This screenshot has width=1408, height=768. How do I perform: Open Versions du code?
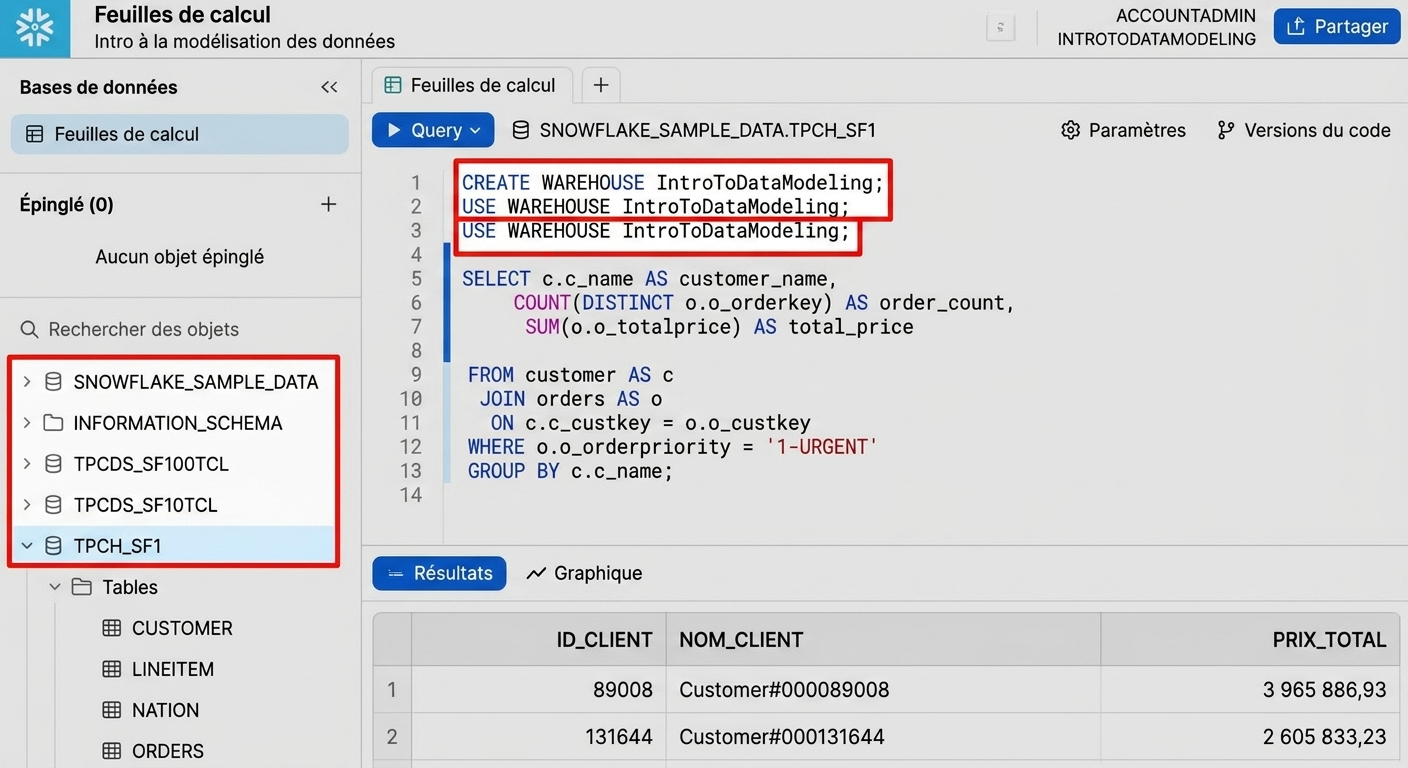coord(1303,130)
